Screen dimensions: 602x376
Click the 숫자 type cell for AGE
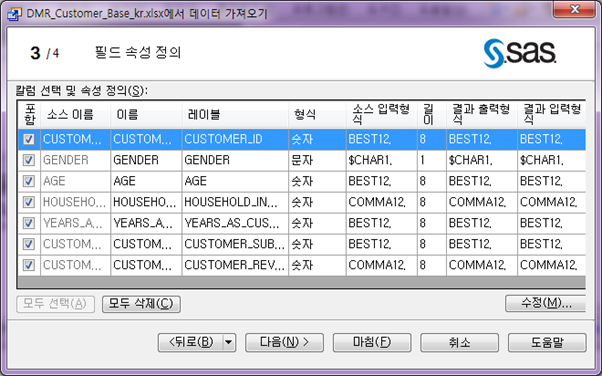[317, 181]
